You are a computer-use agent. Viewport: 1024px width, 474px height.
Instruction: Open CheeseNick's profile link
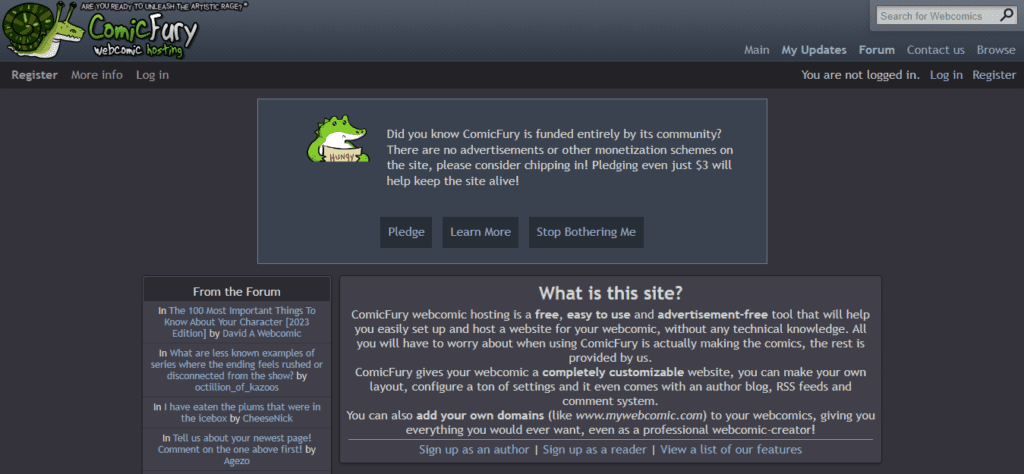tap(268, 418)
